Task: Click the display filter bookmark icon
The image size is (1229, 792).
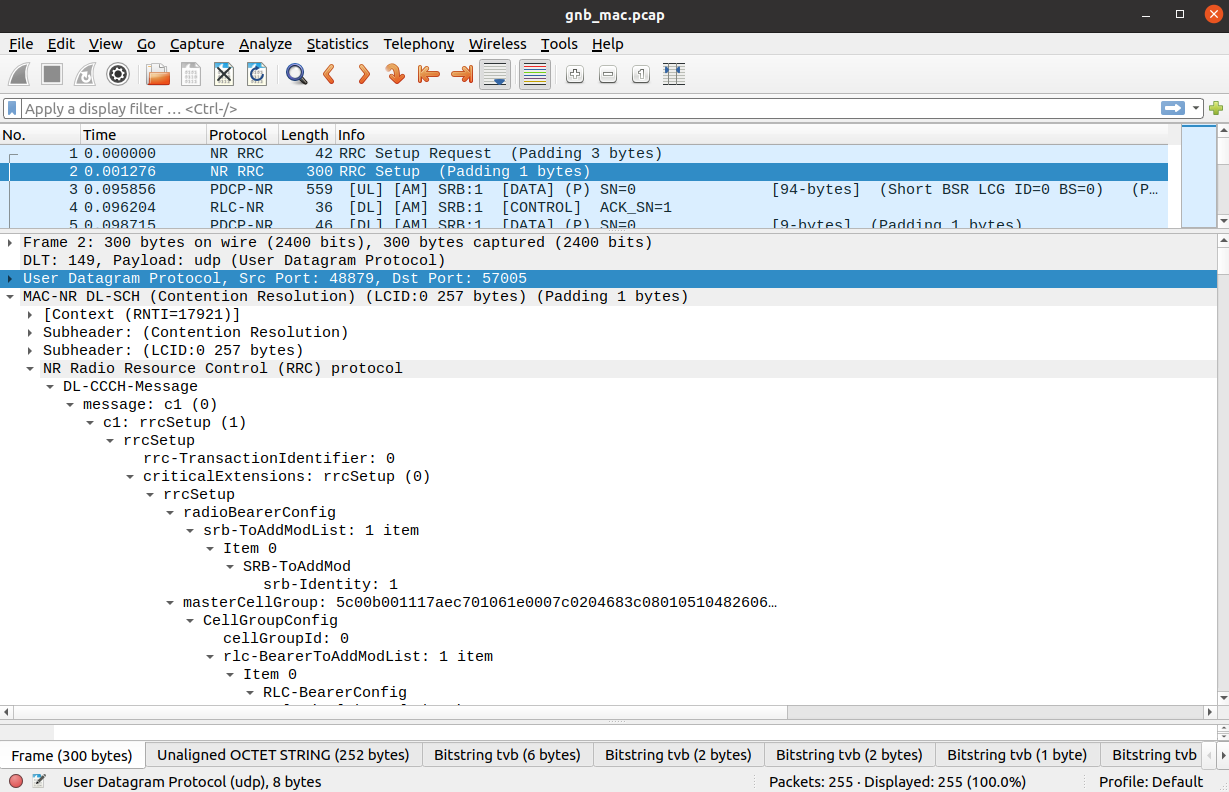Action: 12,108
